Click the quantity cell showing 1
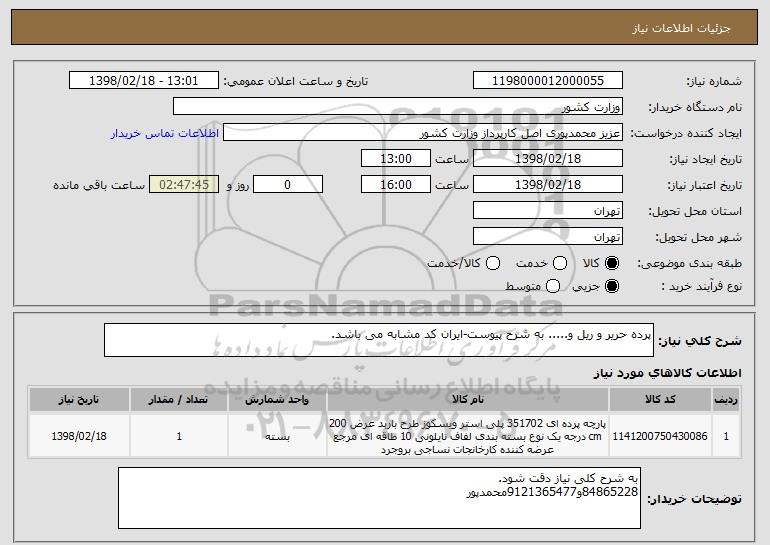 (x=179, y=436)
